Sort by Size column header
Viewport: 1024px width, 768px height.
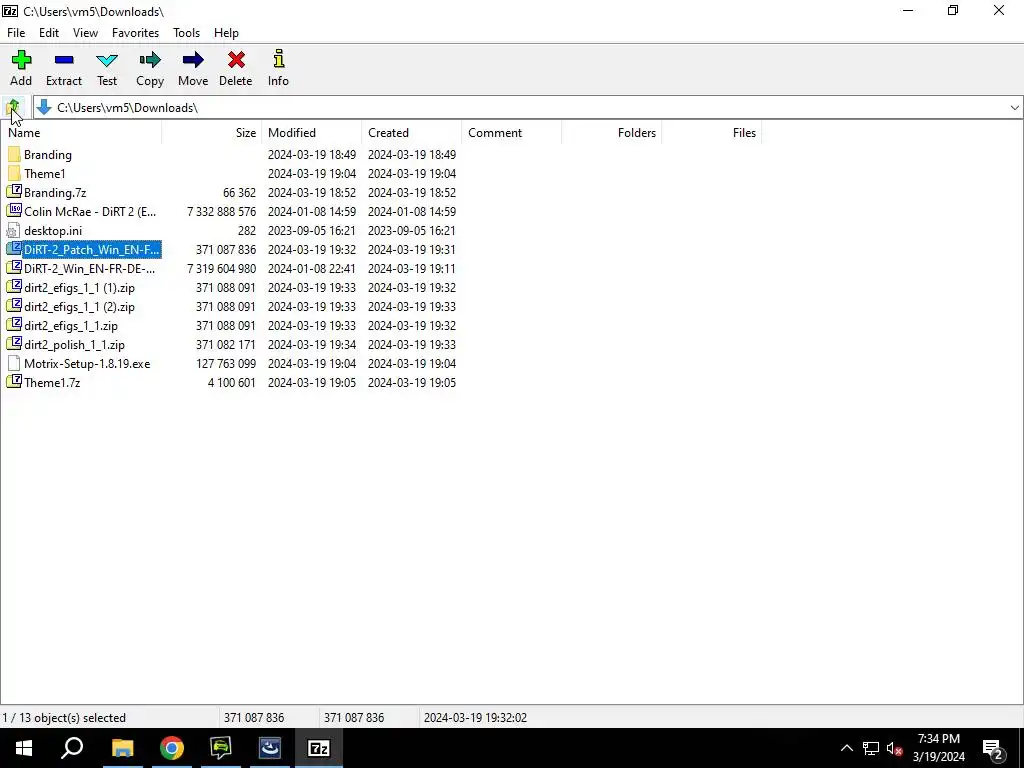(x=212, y=133)
